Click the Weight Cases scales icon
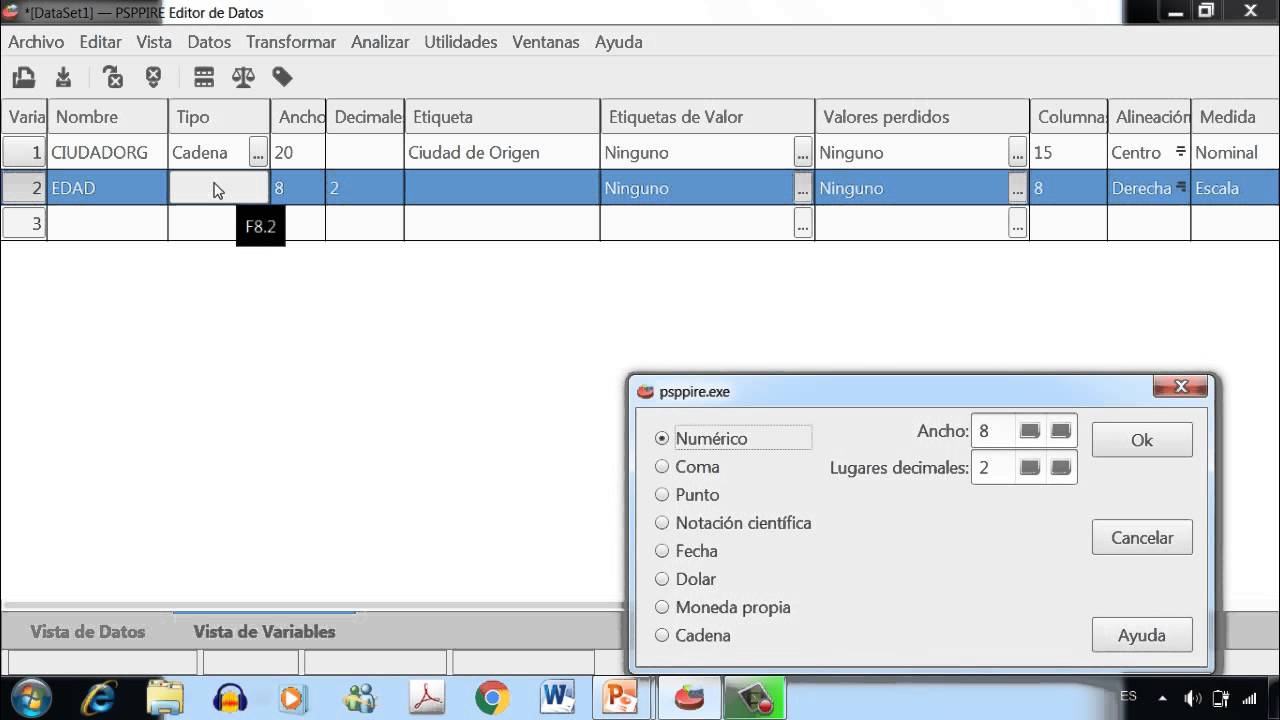The height and width of the screenshot is (720, 1280). pos(243,77)
